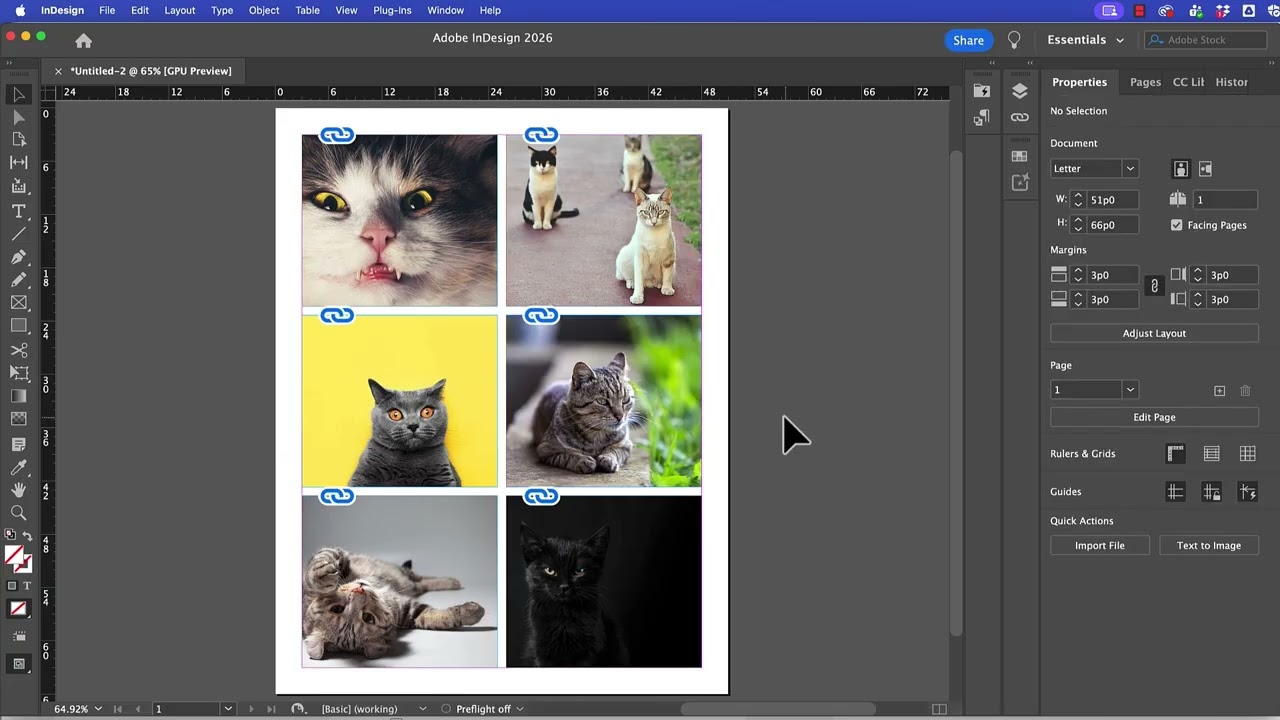Open the page number dropdown in status bar

pos(228,709)
